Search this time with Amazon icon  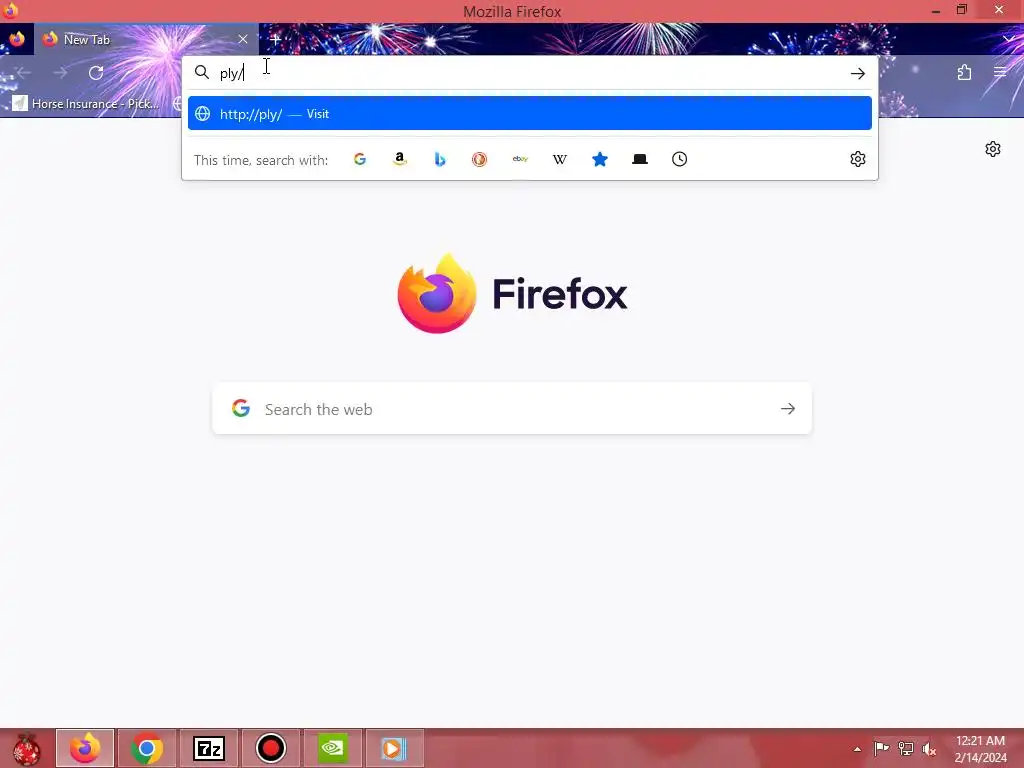[x=400, y=159]
